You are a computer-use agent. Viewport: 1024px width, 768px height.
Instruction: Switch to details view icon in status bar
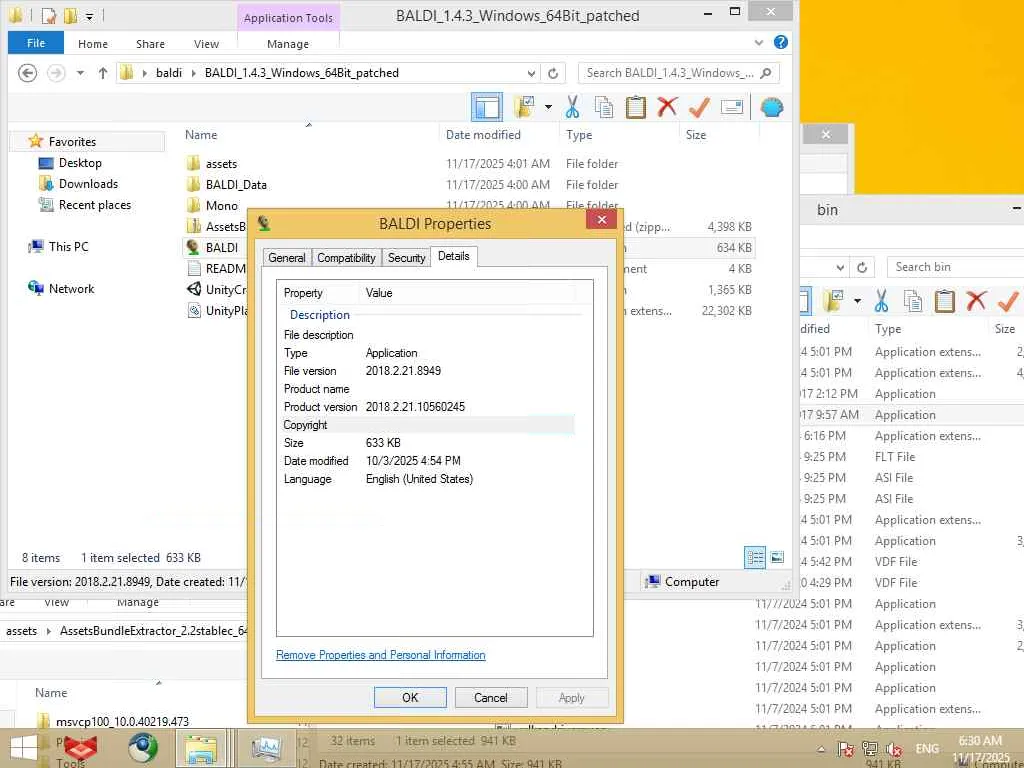tap(755, 557)
